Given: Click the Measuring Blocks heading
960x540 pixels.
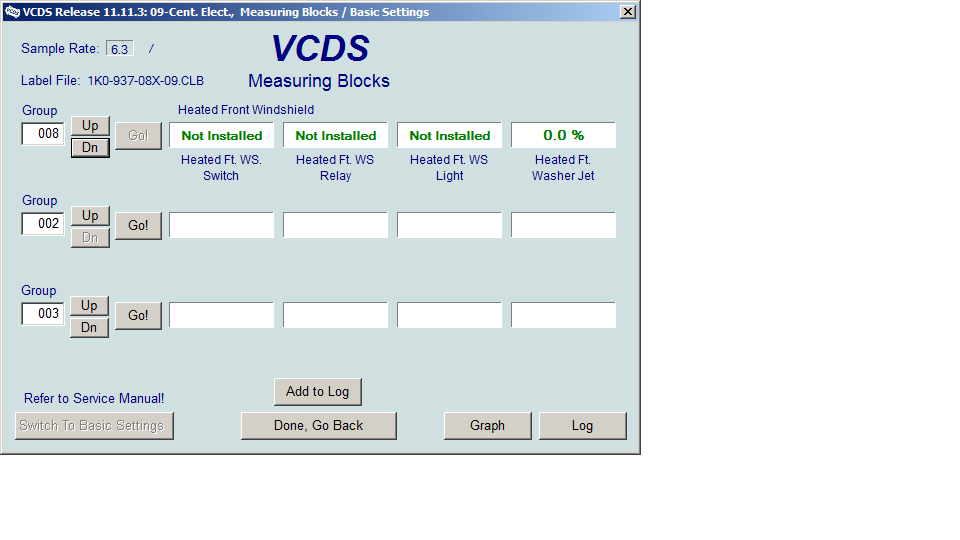Looking at the screenshot, I should (319, 81).
